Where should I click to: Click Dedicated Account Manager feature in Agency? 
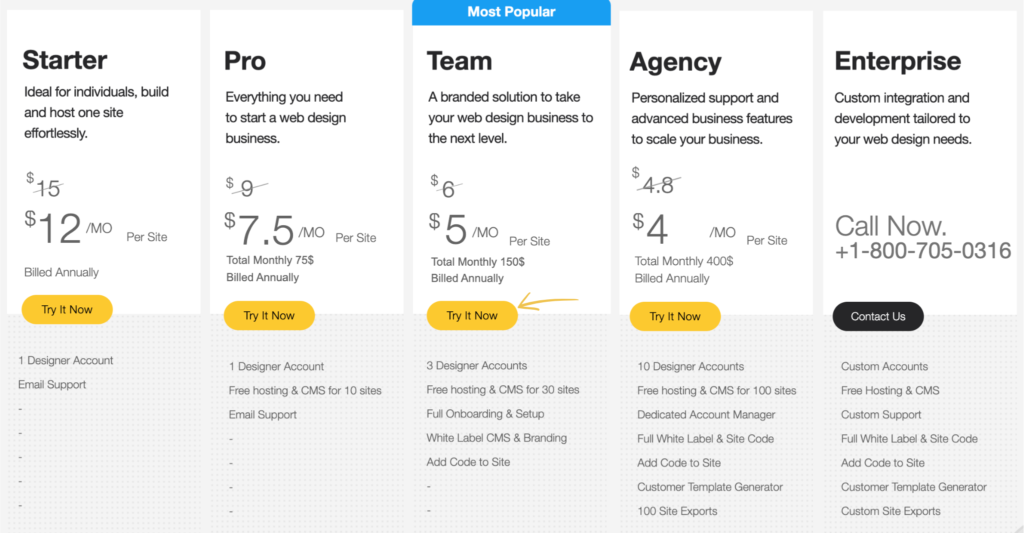[x=706, y=415]
